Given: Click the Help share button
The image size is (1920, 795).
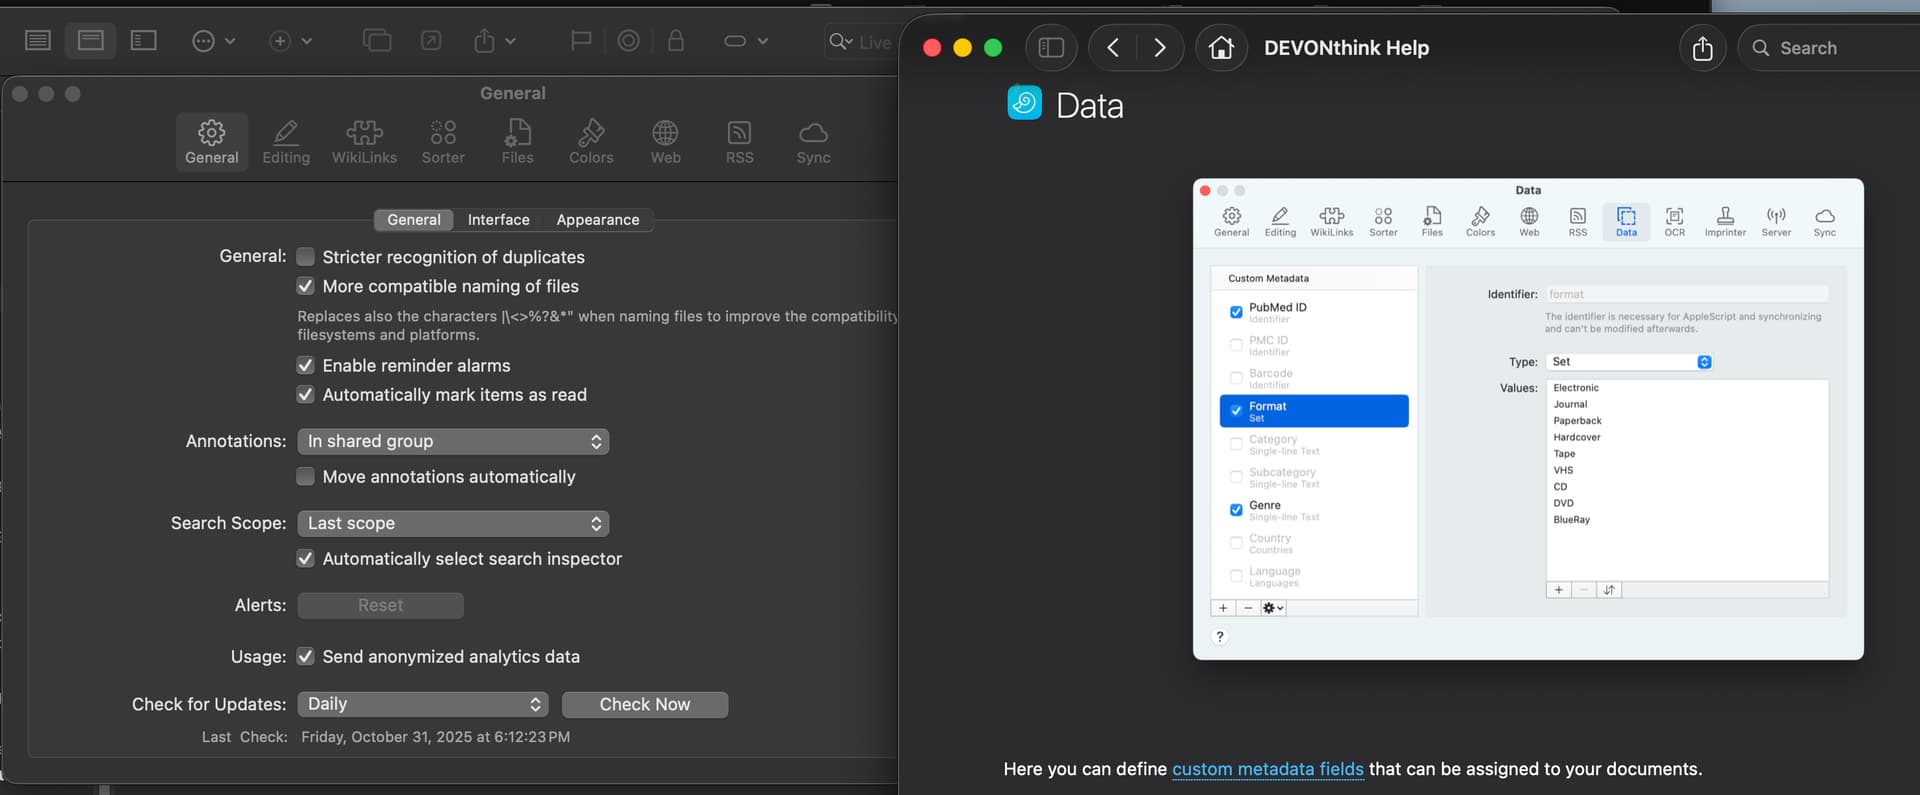Looking at the screenshot, I should [x=1702, y=48].
